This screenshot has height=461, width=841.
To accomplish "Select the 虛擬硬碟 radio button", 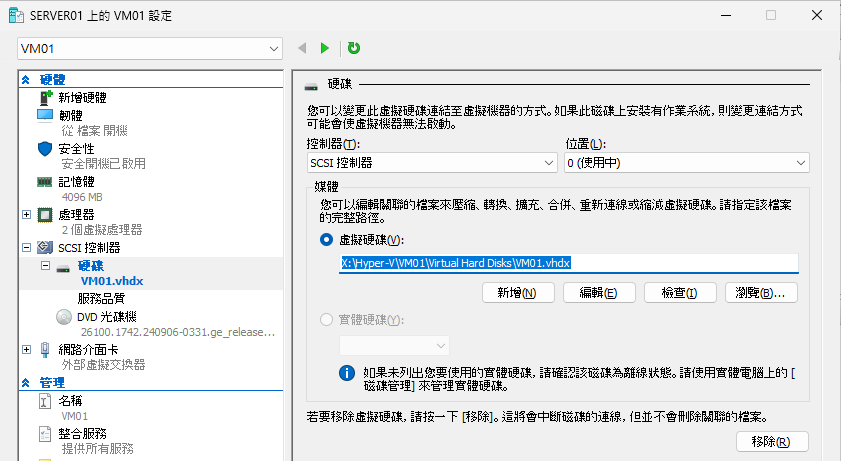I will [x=326, y=240].
